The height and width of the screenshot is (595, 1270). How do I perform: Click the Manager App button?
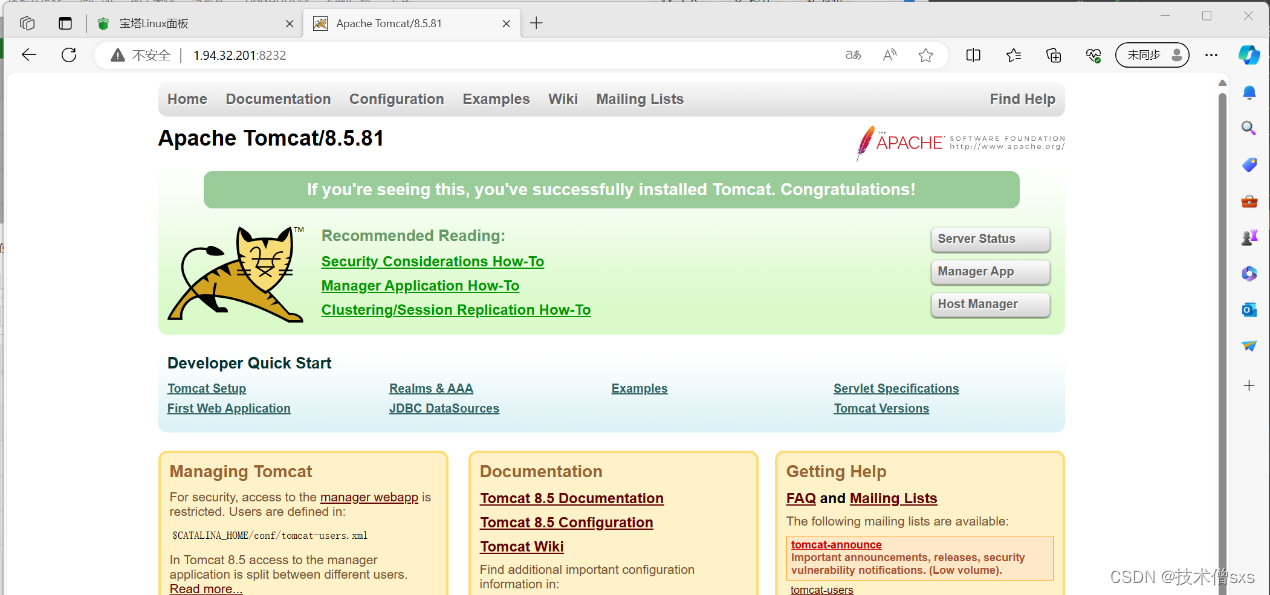coord(990,272)
